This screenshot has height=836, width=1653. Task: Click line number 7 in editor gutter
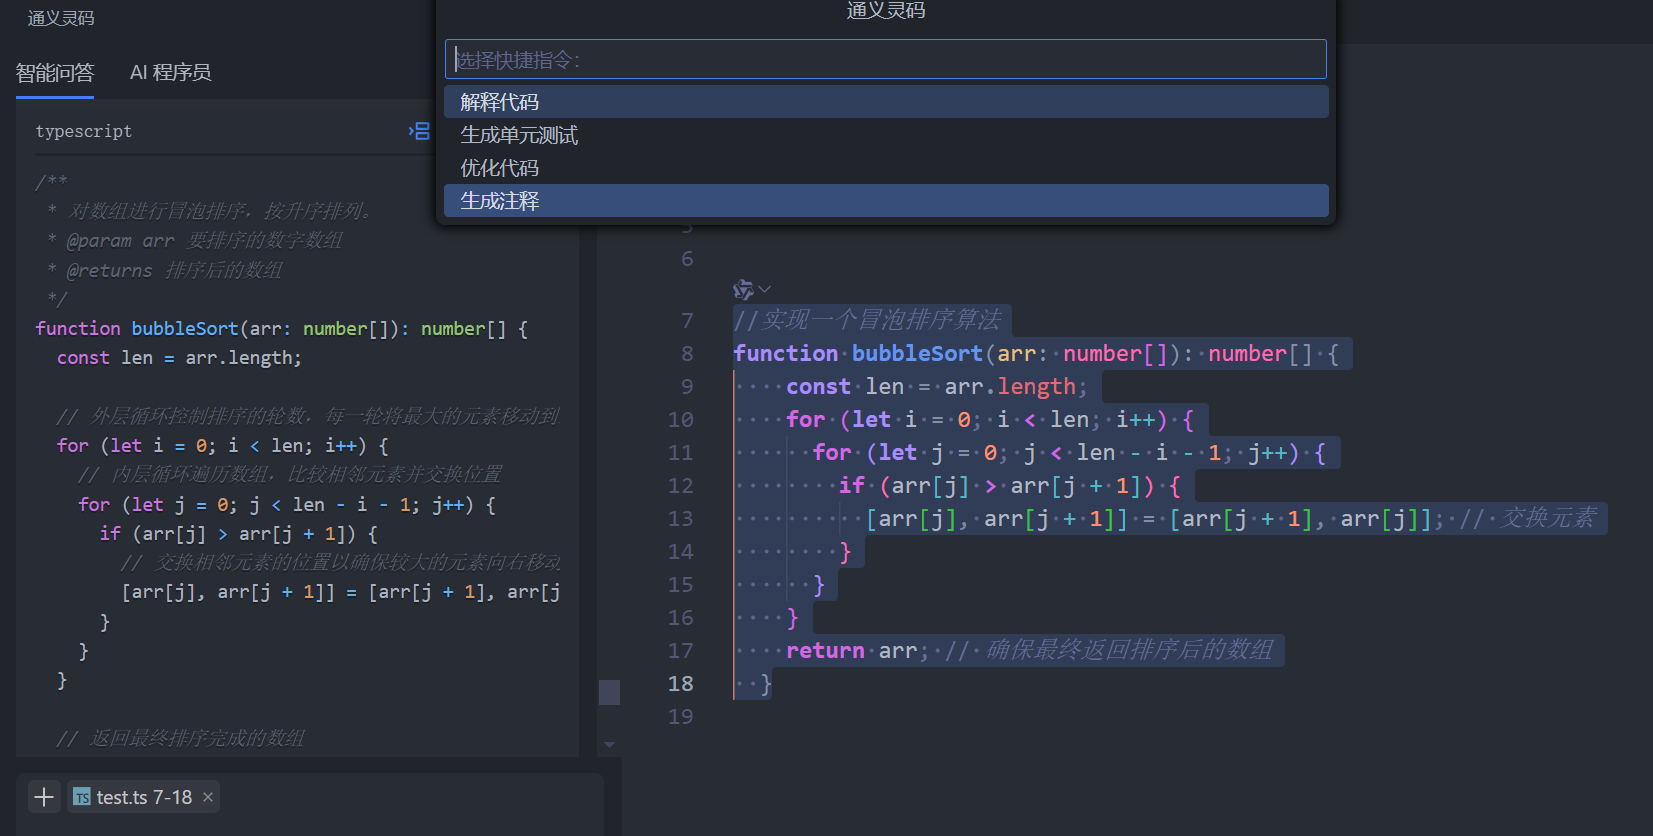click(x=687, y=321)
